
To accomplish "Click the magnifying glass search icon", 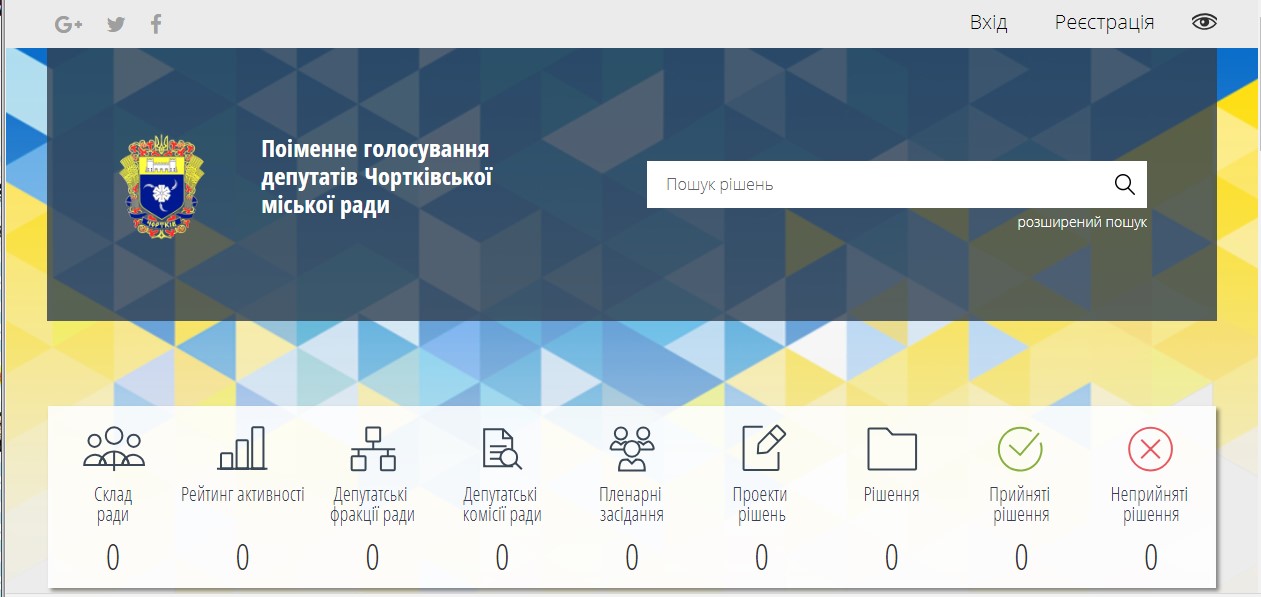I will point(1124,184).
